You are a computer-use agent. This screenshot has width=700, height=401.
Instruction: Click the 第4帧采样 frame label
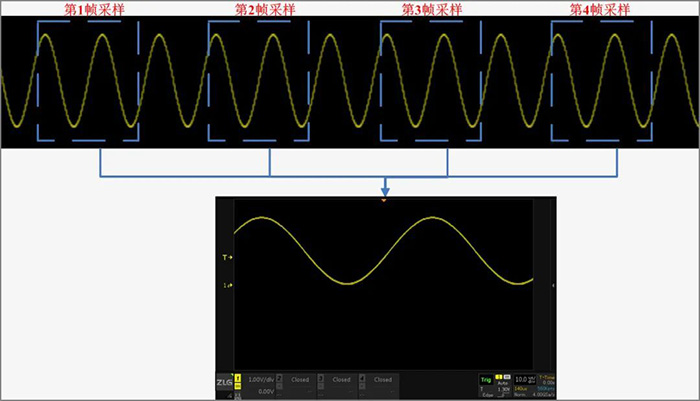(x=600, y=9)
